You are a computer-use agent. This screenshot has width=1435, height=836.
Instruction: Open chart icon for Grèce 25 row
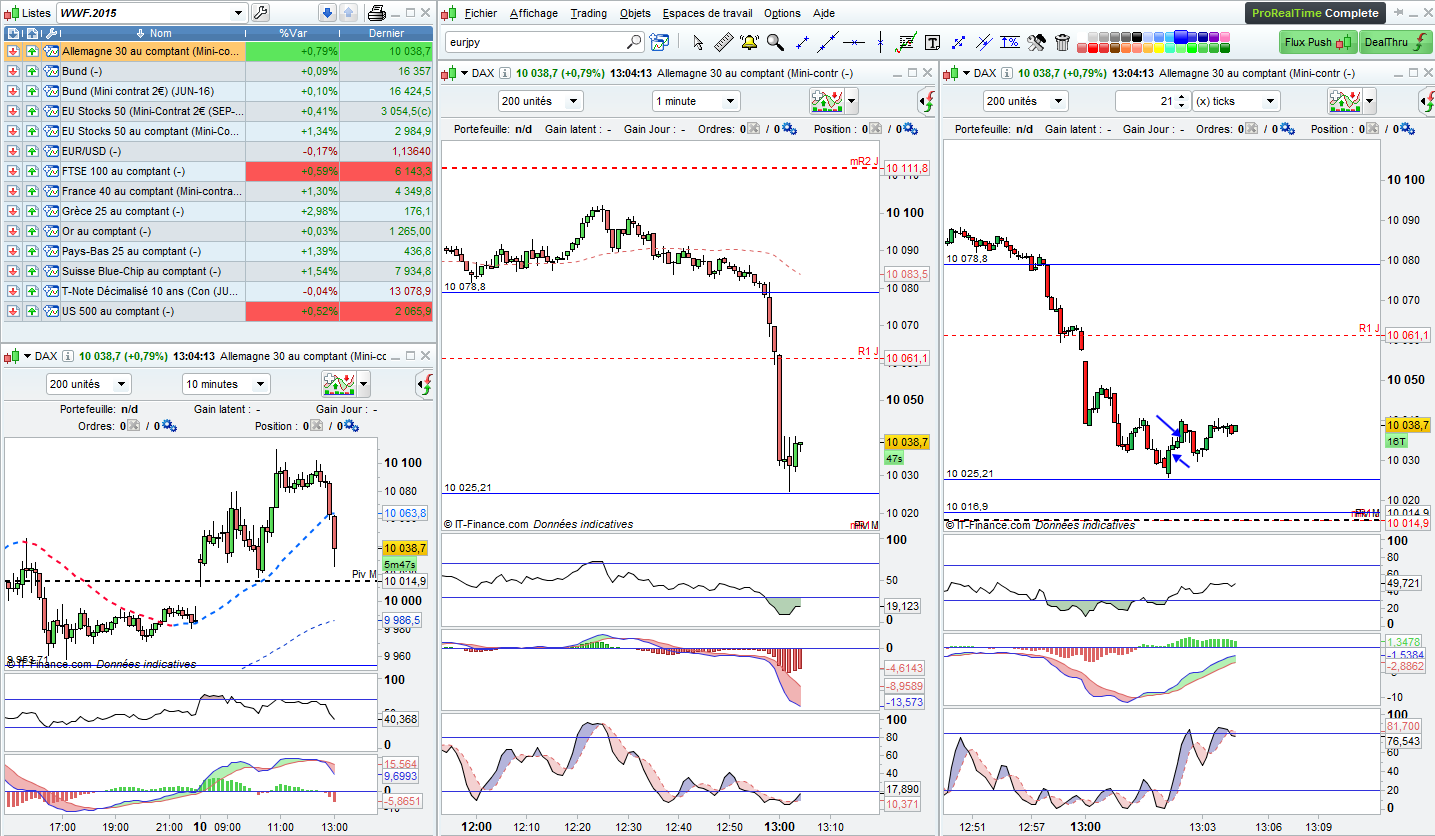(52, 211)
